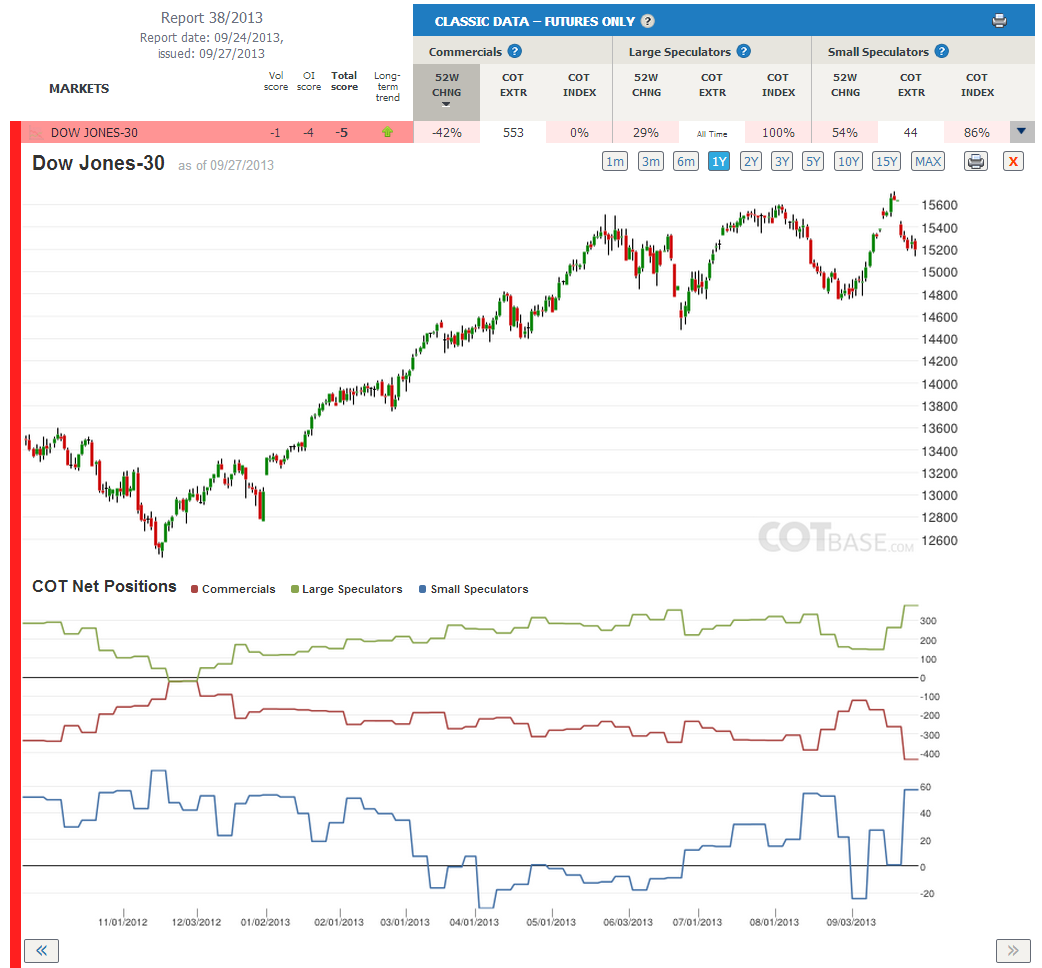This screenshot has height=968, width=1042.
Task: Switch chart to 6m range
Action: 686,161
